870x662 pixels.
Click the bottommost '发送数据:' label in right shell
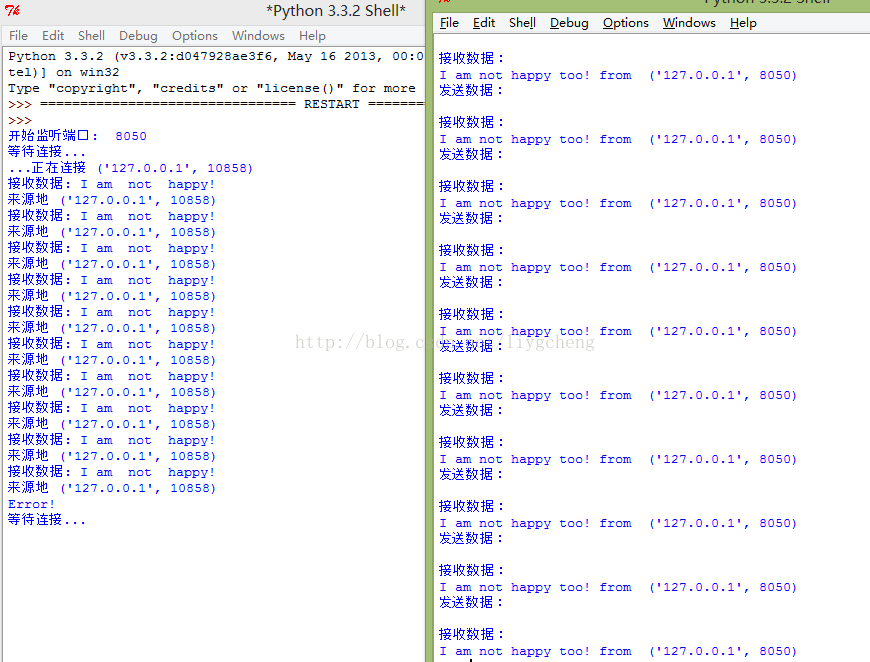coord(471,603)
